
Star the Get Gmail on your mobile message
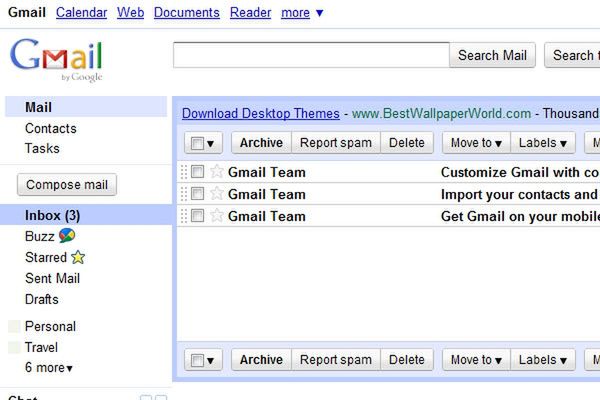click(x=217, y=216)
